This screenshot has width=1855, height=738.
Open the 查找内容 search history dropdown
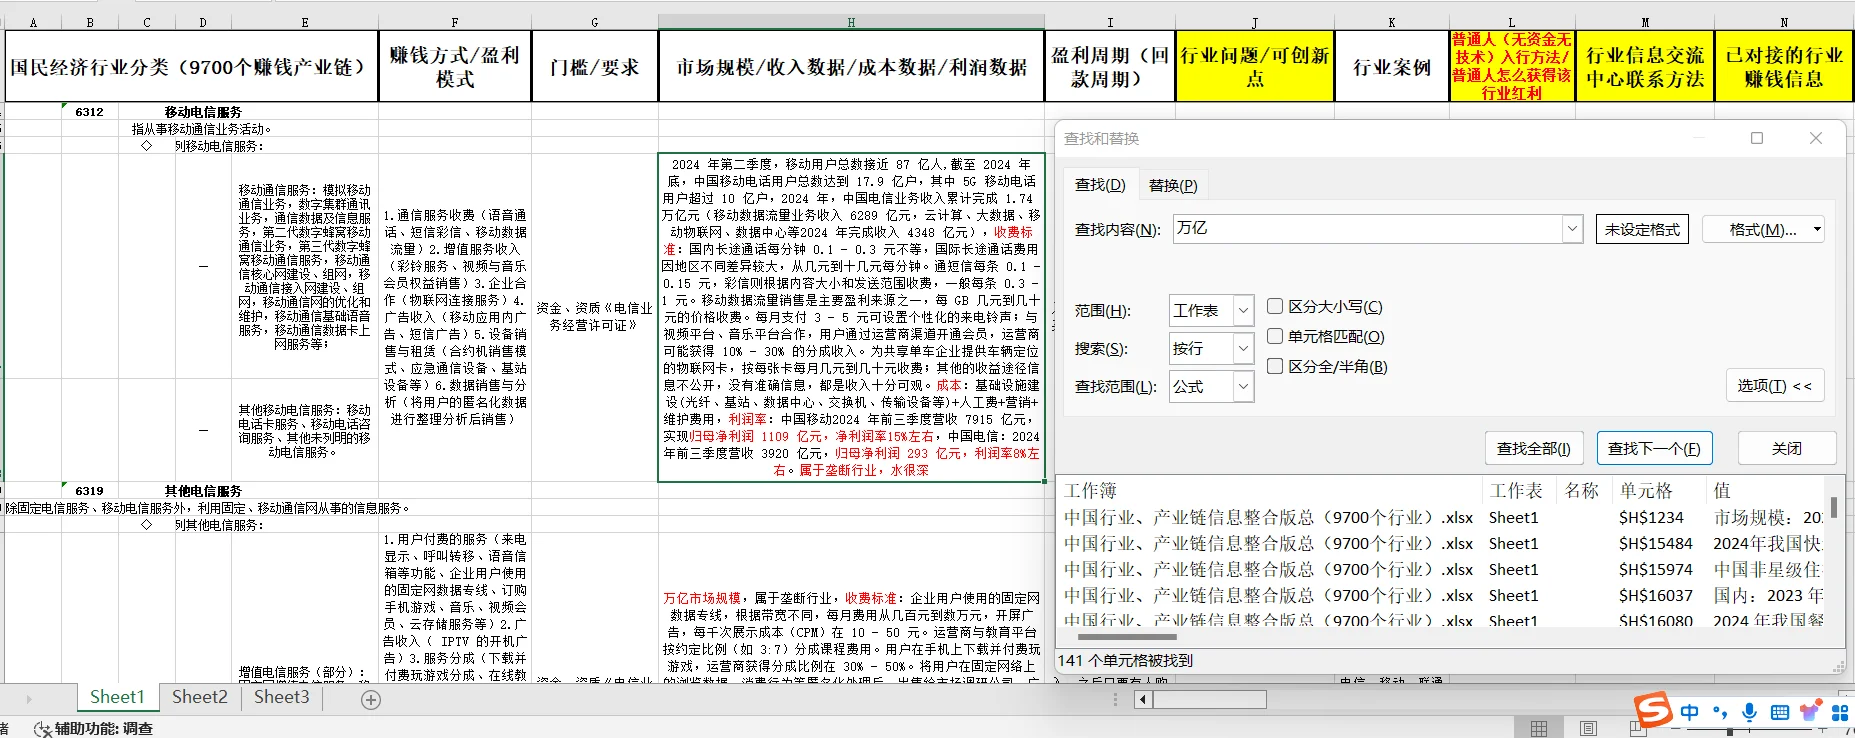click(x=1572, y=229)
